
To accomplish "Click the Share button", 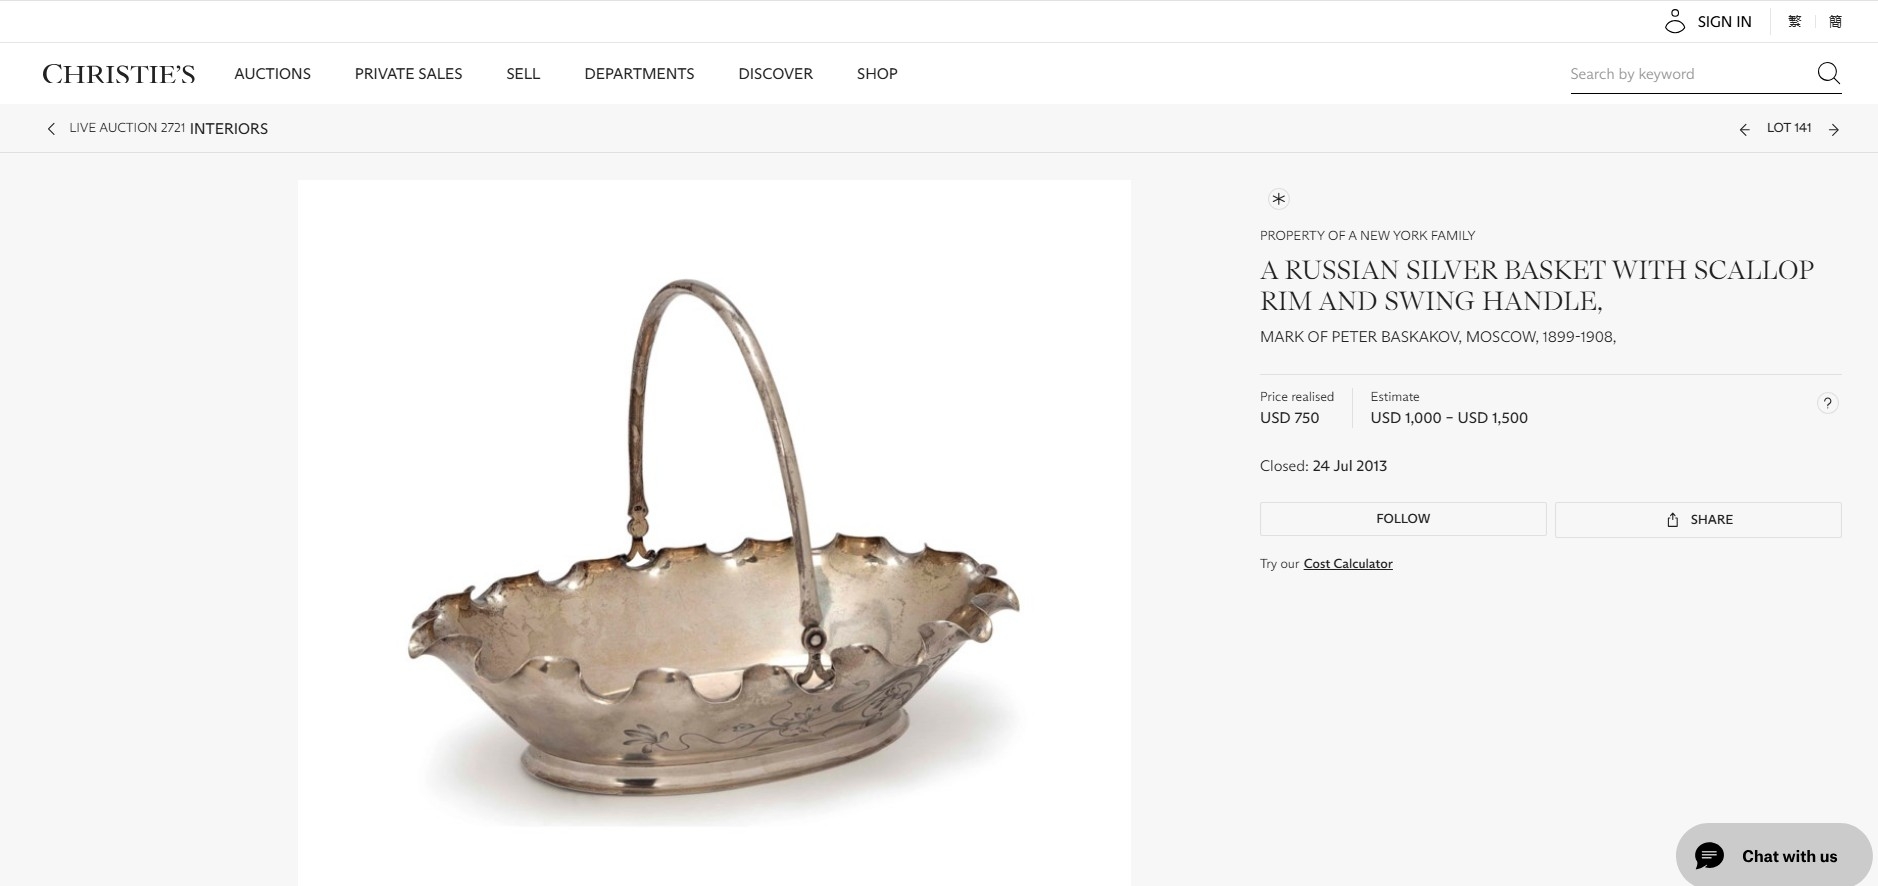I will click(1698, 519).
